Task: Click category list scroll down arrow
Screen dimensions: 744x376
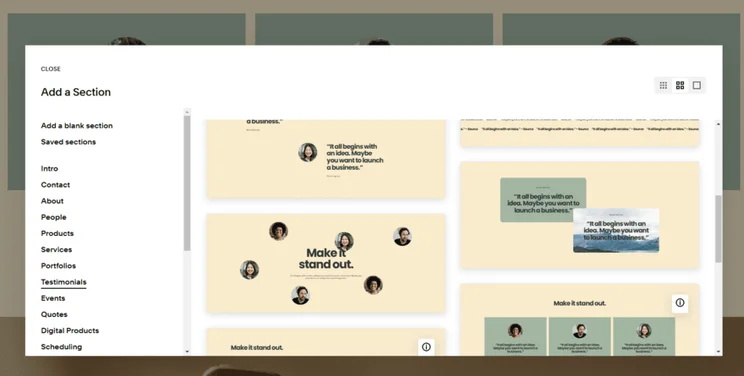Action: [187, 351]
